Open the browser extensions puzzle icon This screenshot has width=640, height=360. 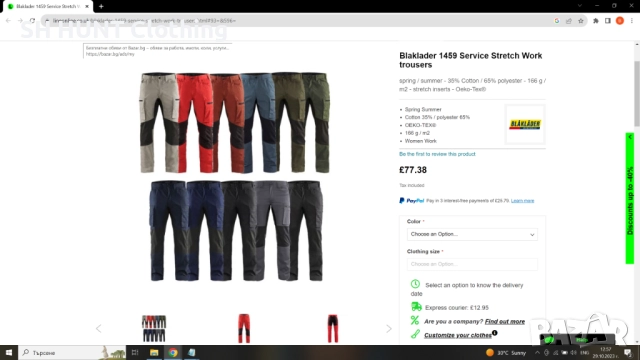pos(596,21)
